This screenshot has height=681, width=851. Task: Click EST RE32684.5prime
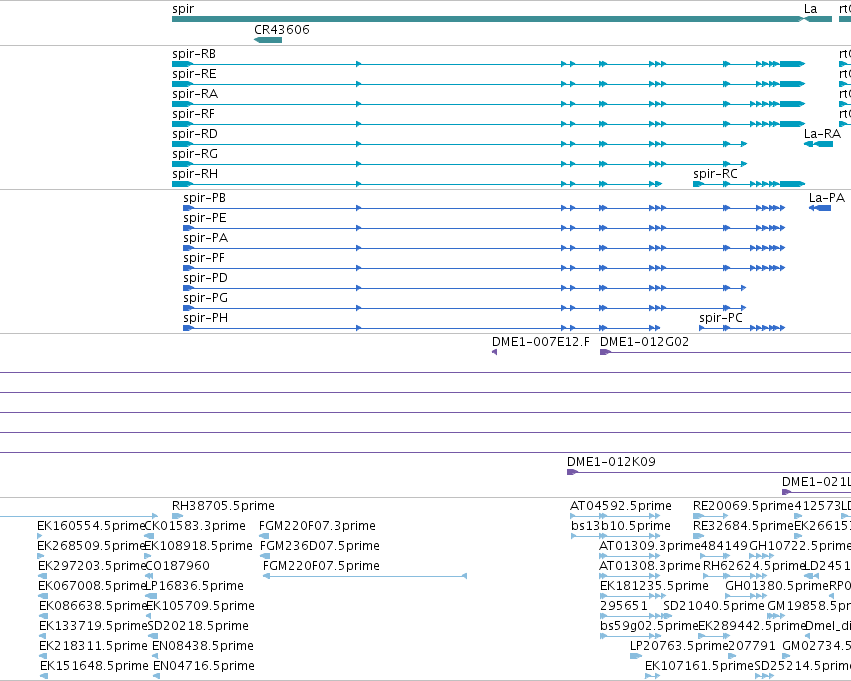pyautogui.click(x=698, y=536)
